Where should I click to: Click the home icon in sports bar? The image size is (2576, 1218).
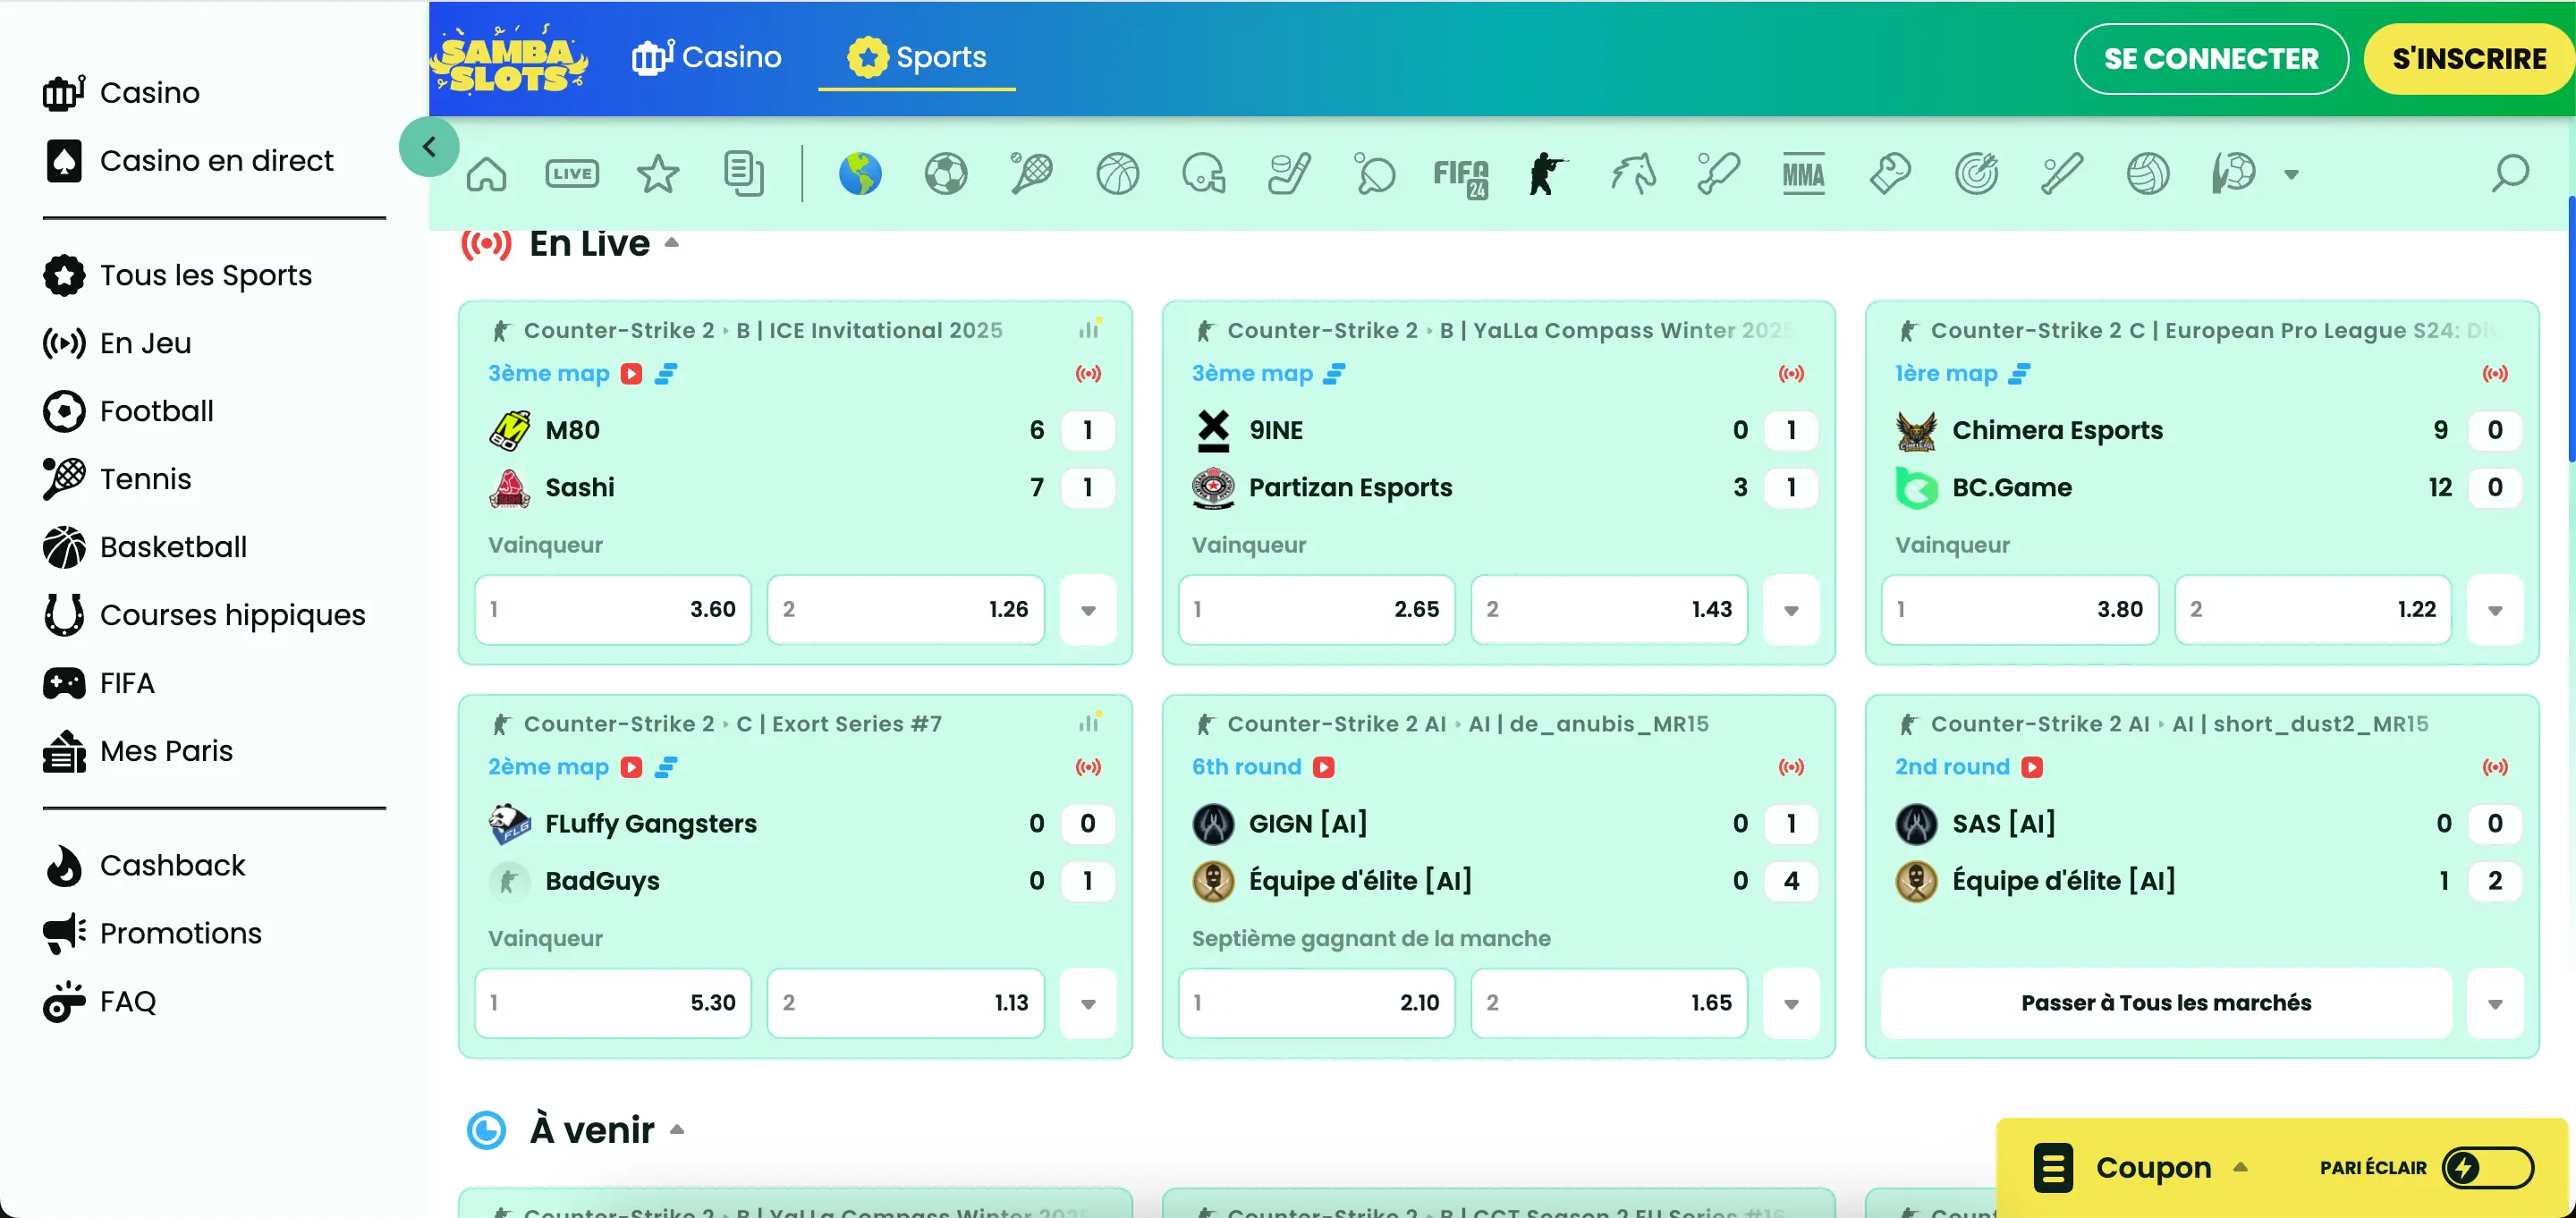(486, 174)
